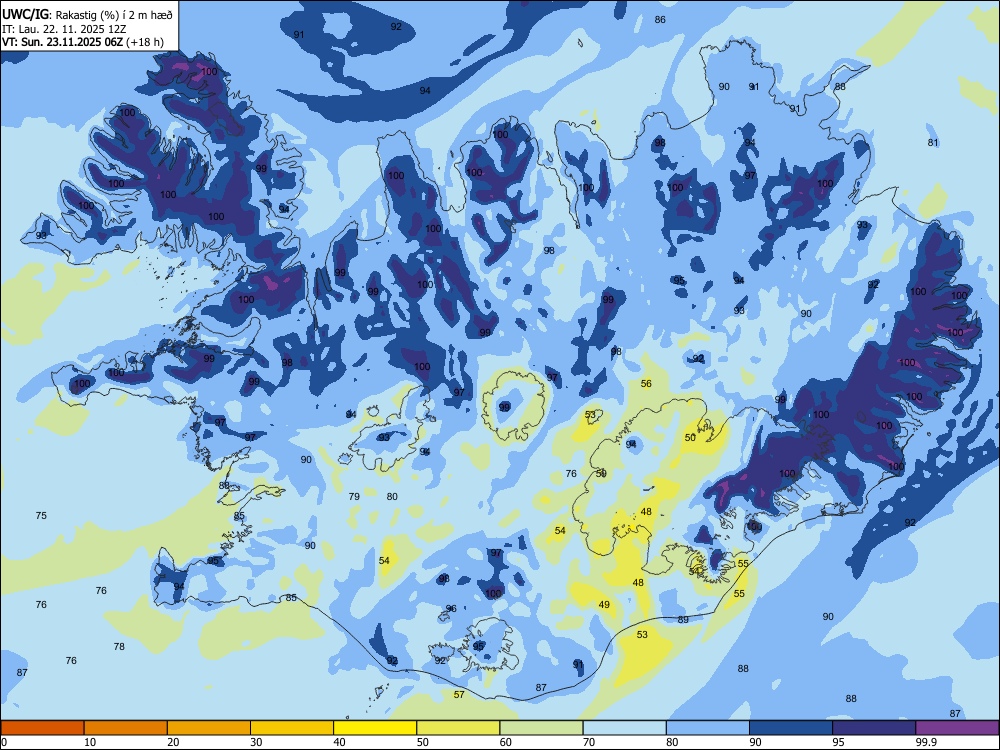The image size is (1000, 750).
Task: Click the map value '75' over the western sea
Action: pyautogui.click(x=41, y=515)
